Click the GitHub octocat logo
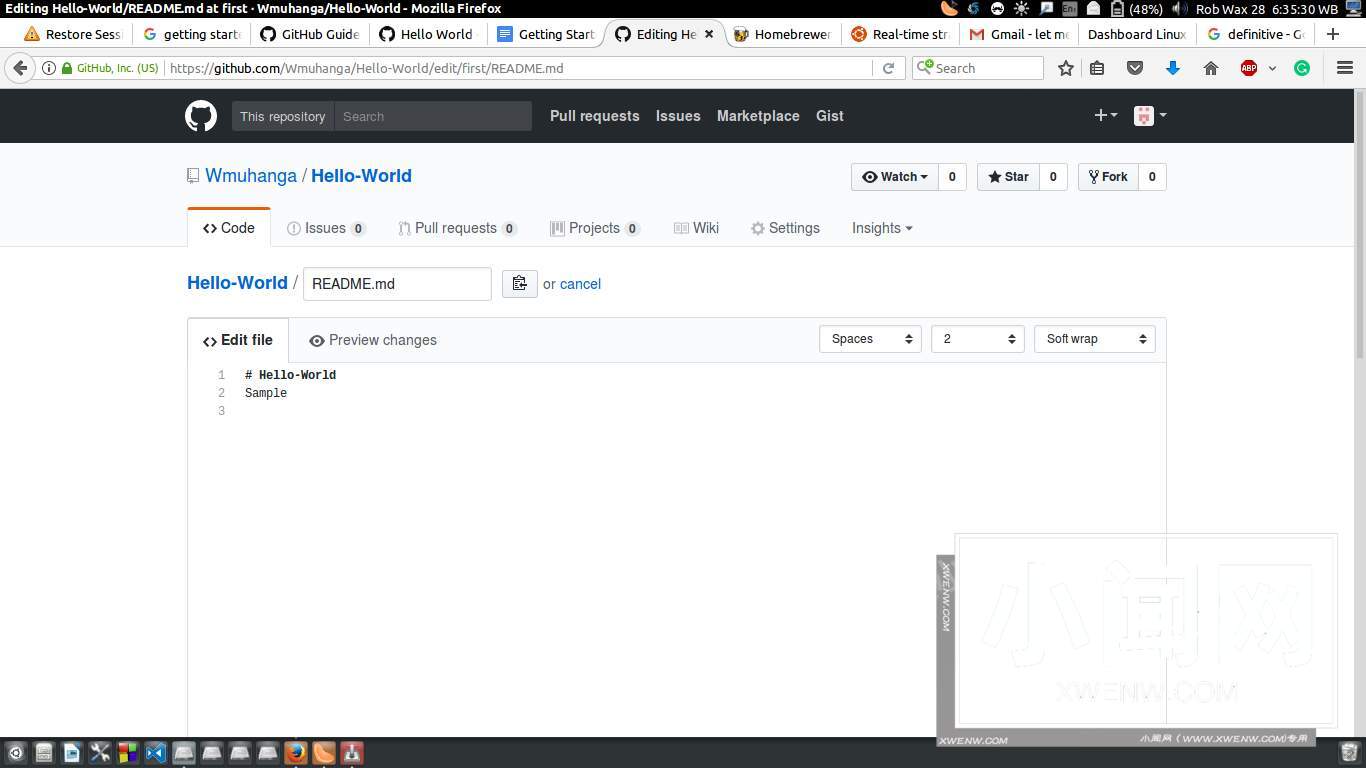1366x768 pixels. pos(201,116)
